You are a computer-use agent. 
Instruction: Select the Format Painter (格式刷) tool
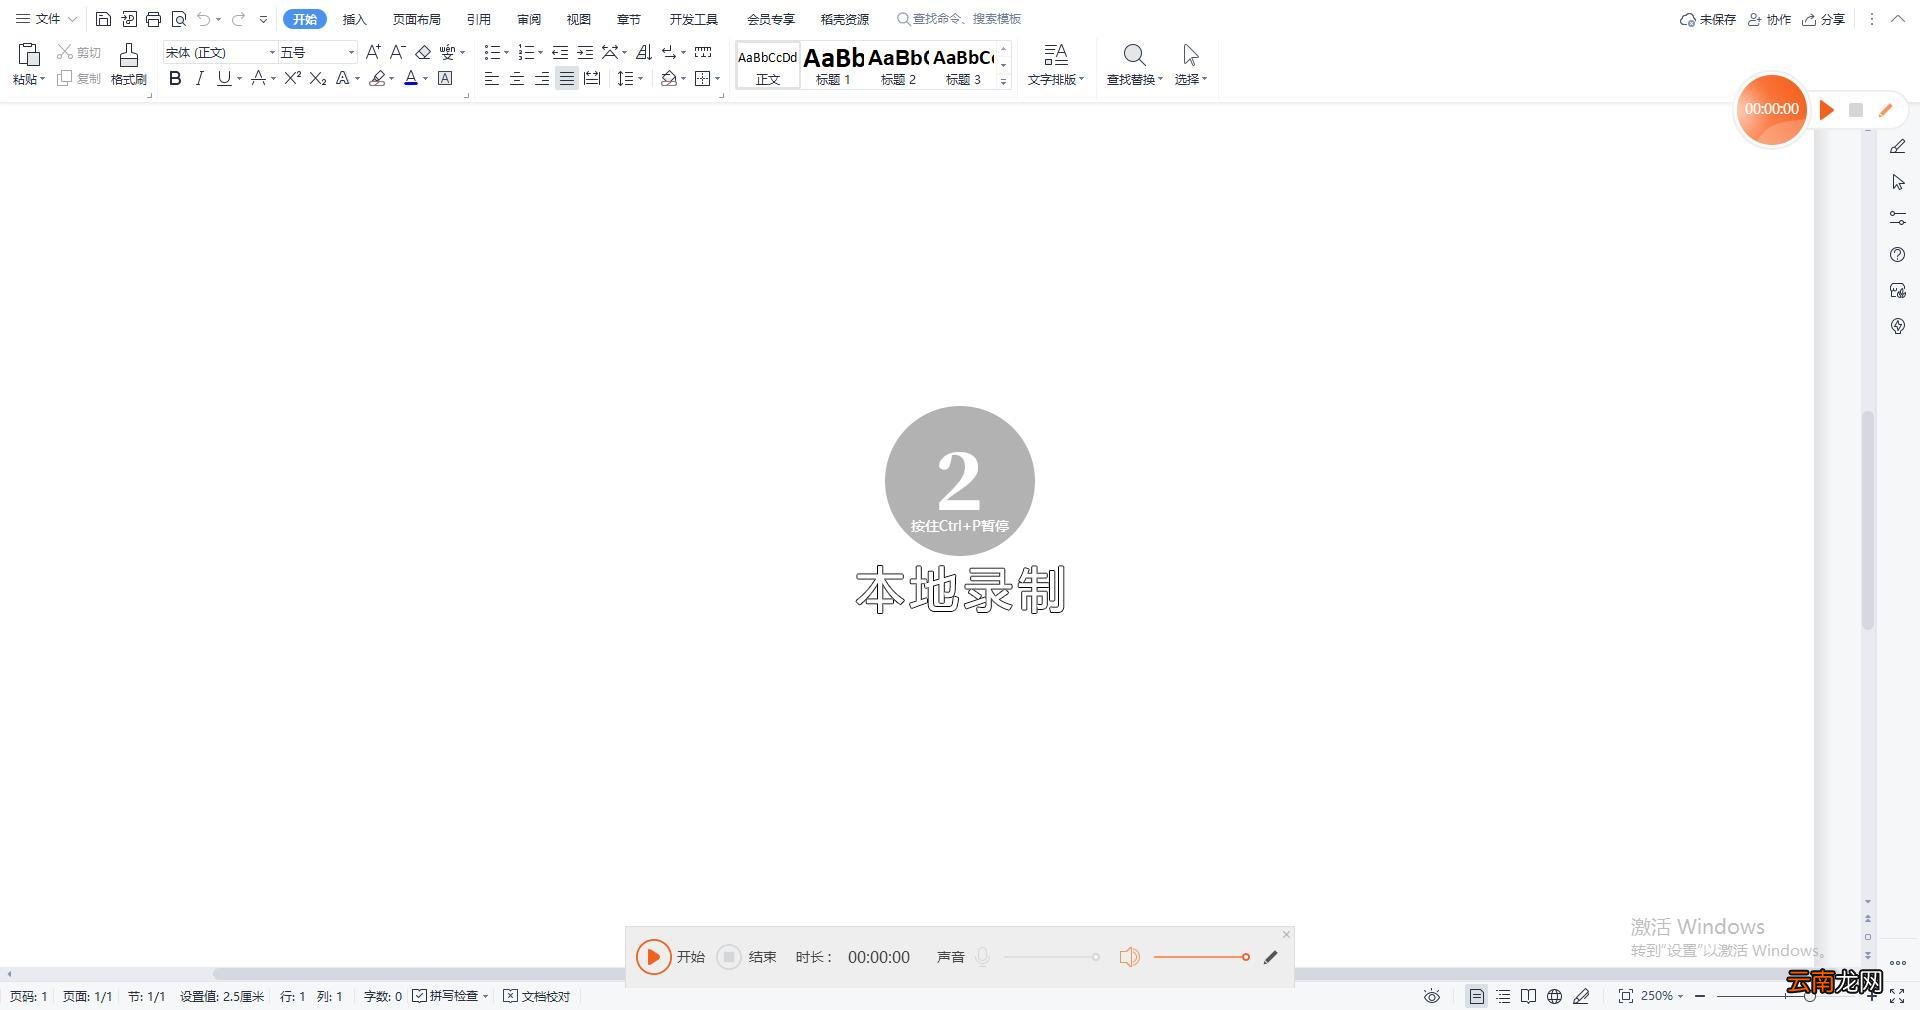pos(128,64)
